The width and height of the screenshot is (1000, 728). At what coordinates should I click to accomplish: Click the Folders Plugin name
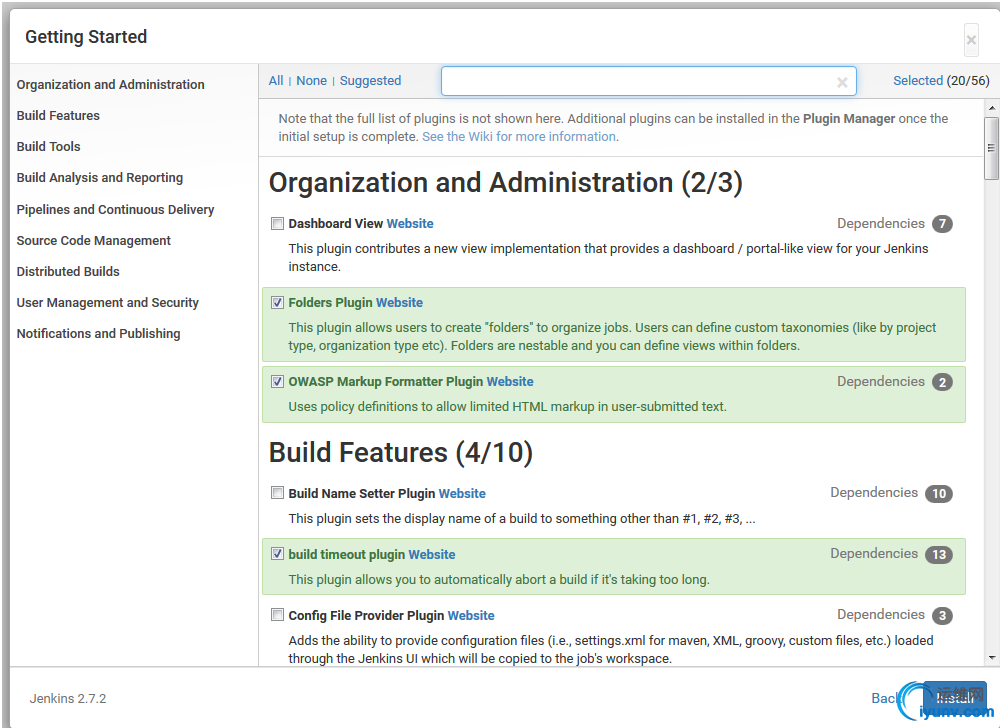[330, 303]
